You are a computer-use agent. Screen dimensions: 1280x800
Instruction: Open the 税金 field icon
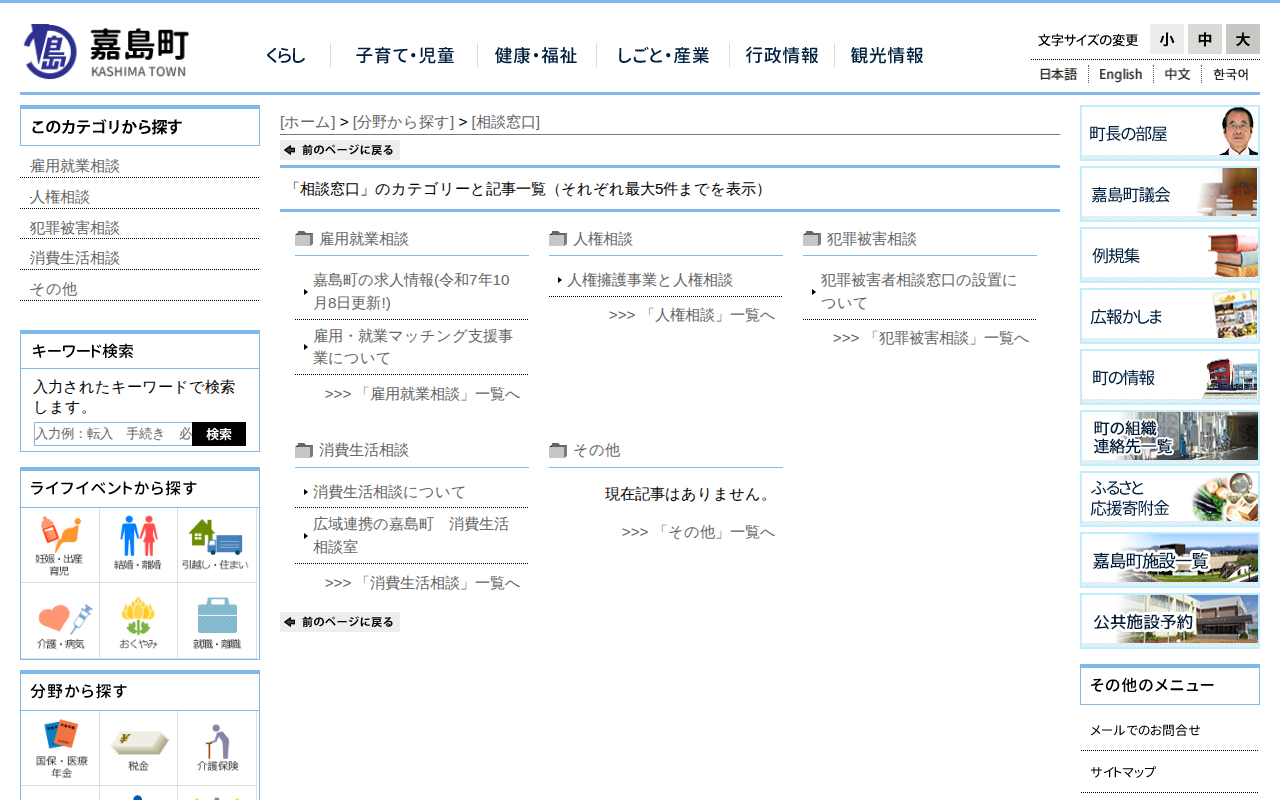coord(138,748)
